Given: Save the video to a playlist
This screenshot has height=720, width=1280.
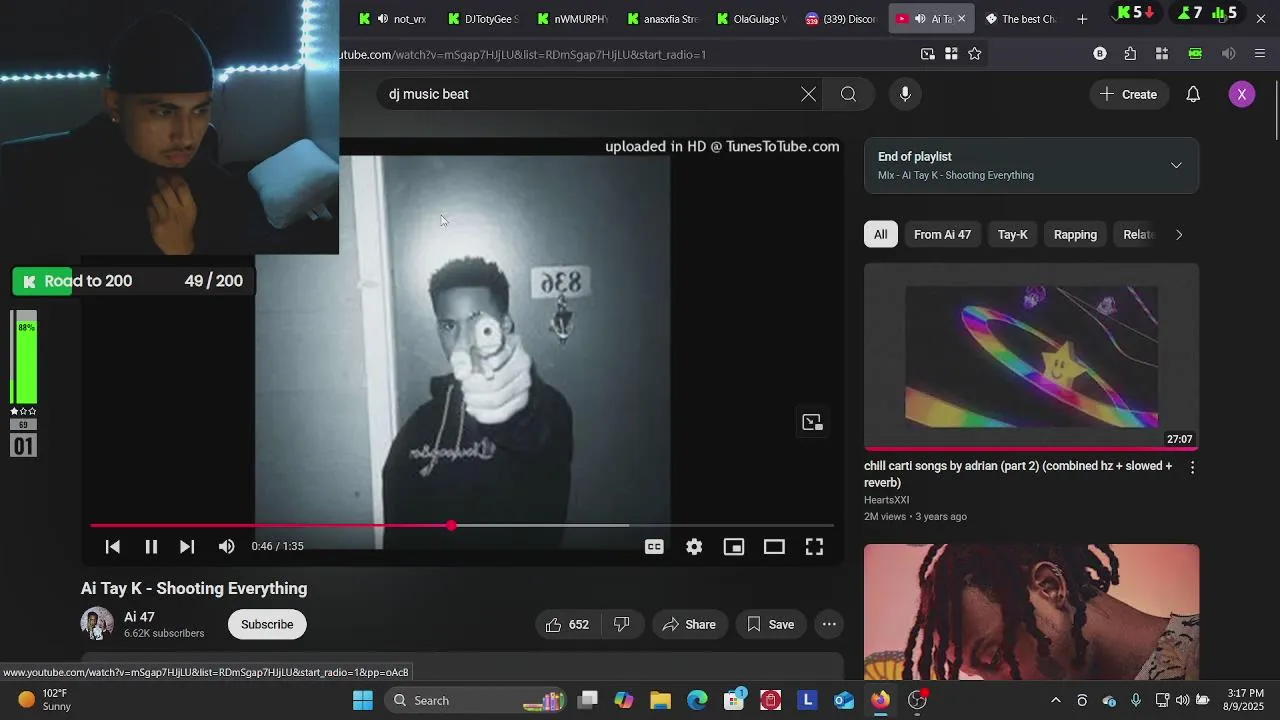Looking at the screenshot, I should click(770, 624).
